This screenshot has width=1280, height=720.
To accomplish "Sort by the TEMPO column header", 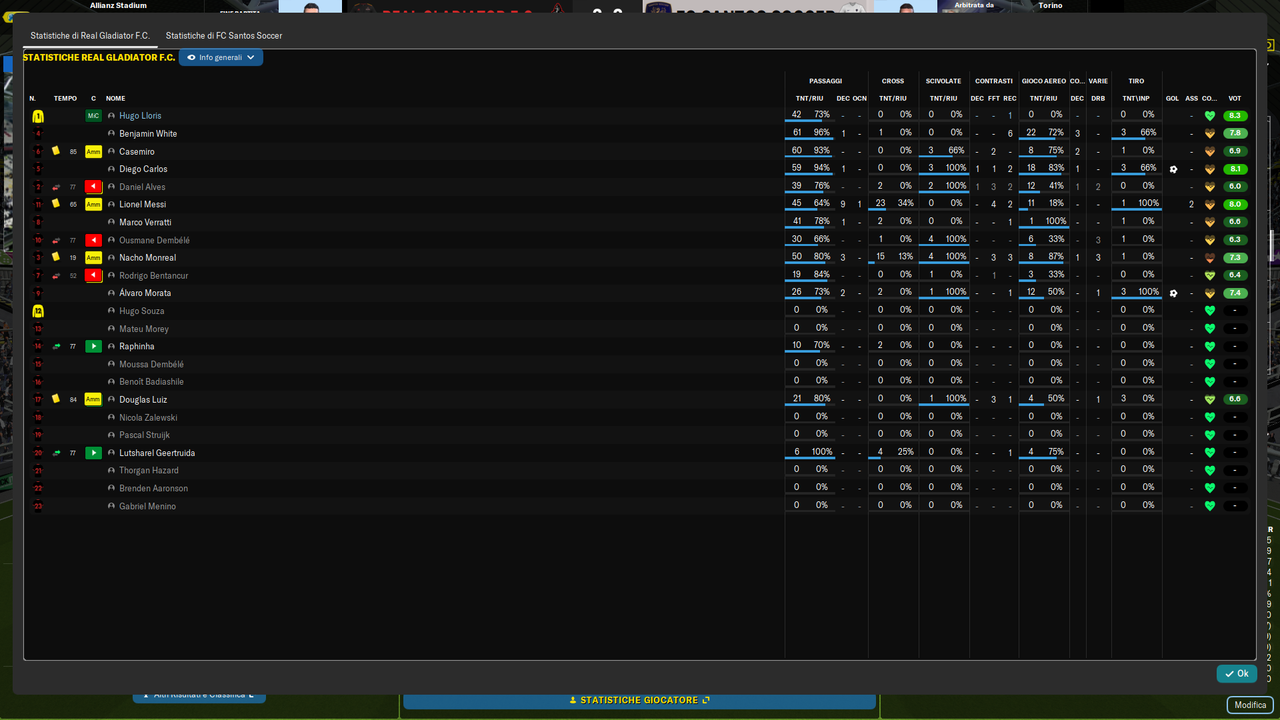I will pos(65,98).
